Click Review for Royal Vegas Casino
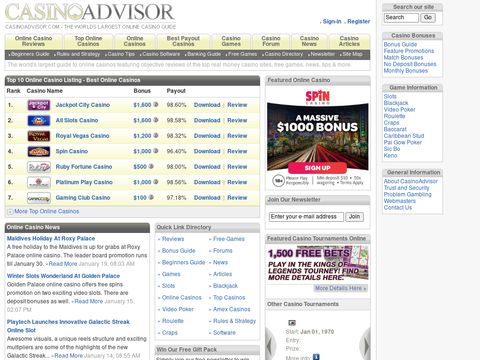This screenshot has width=480, height=360. 237,136
